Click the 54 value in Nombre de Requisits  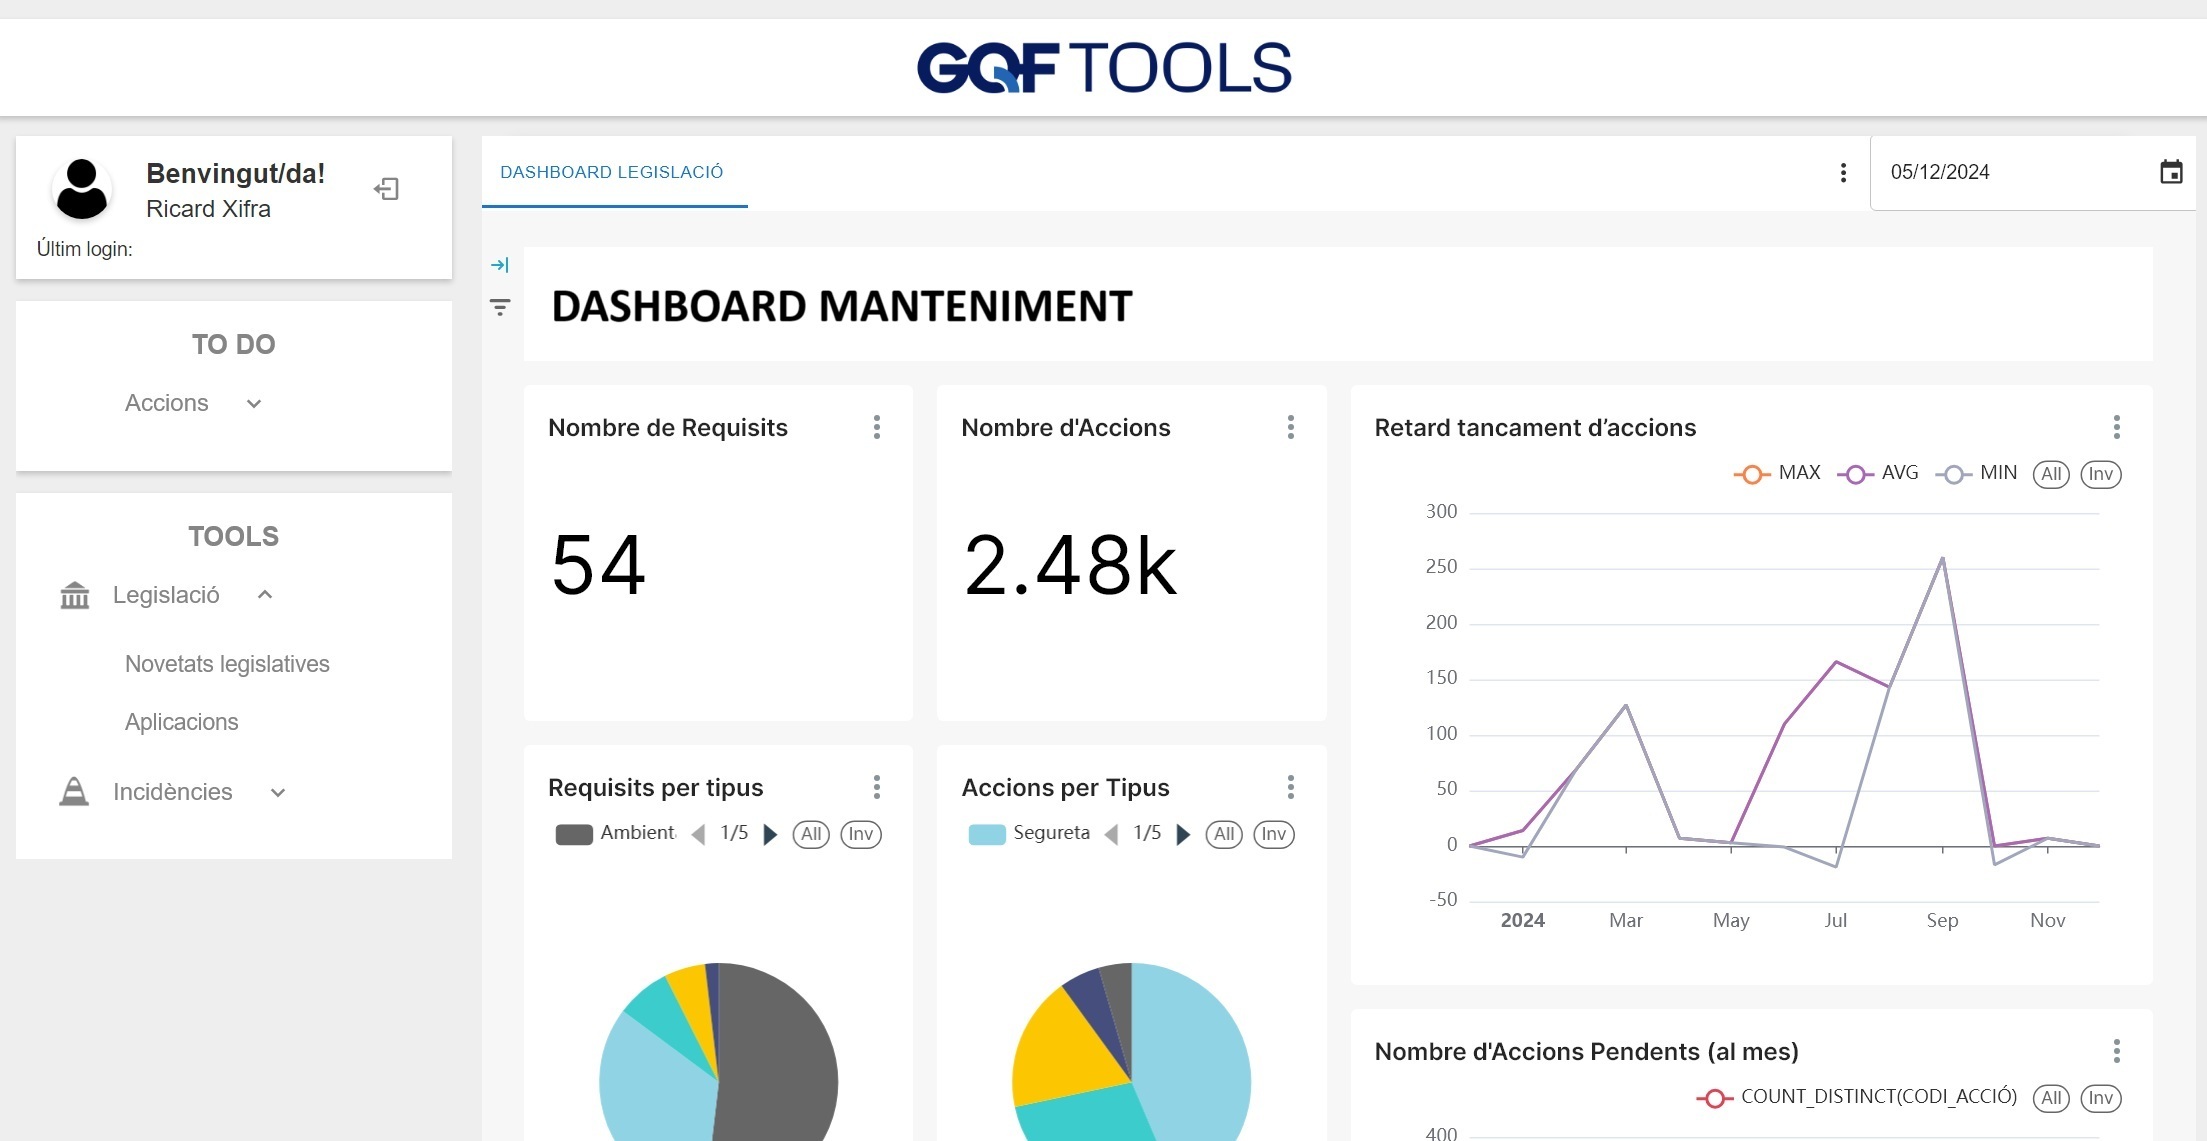coord(599,566)
